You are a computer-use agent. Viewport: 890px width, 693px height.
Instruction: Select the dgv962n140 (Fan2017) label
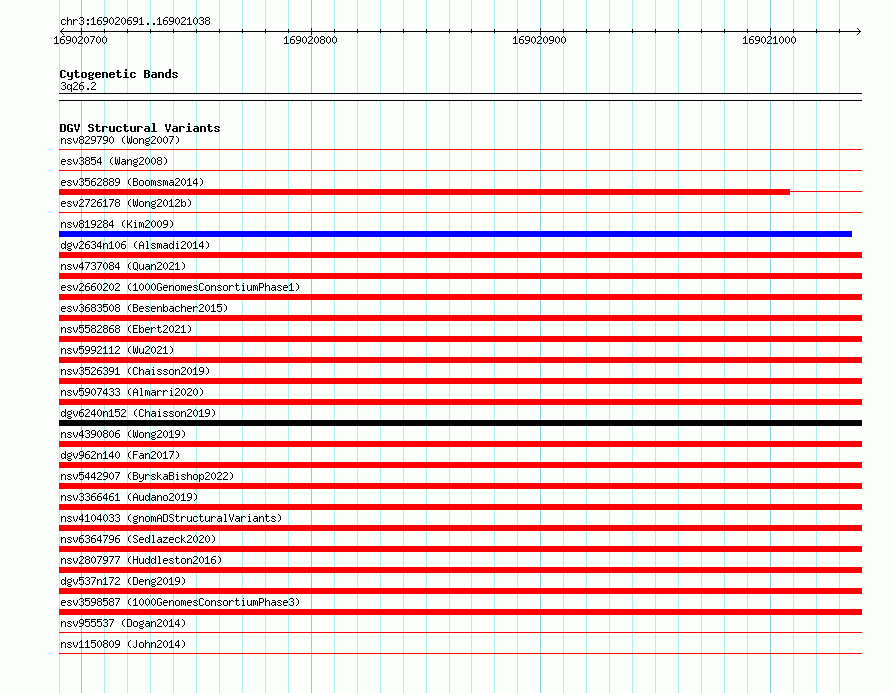coord(120,455)
